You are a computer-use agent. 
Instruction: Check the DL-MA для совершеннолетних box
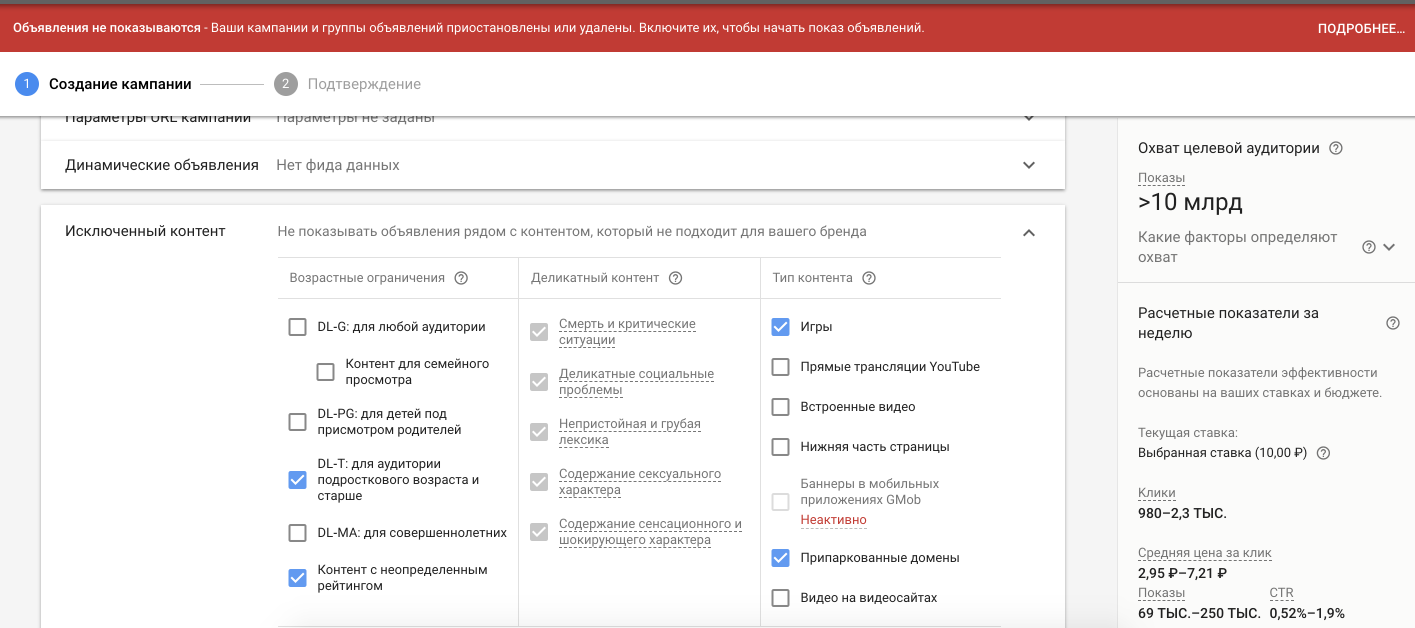(x=297, y=533)
